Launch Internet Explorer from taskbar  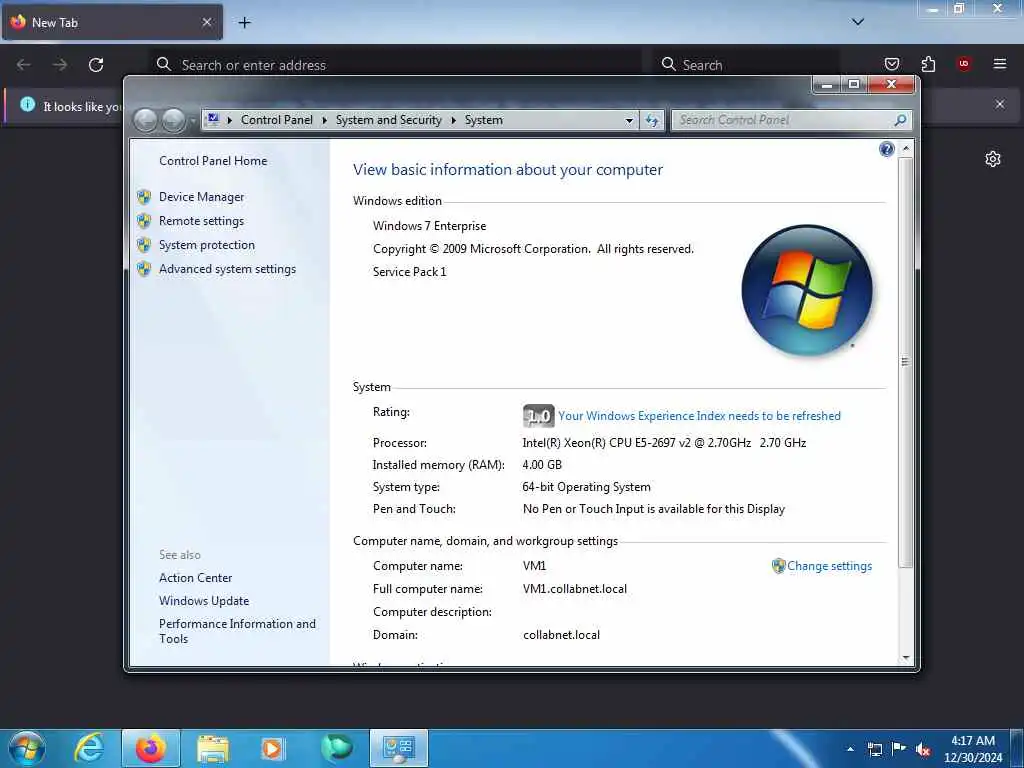[x=88, y=748]
